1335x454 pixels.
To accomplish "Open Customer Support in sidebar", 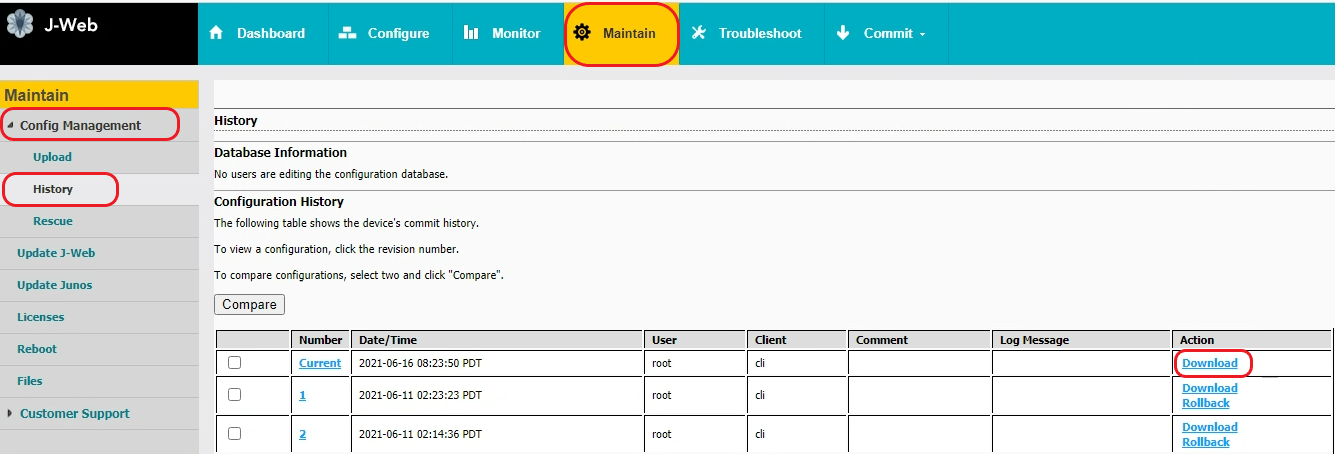I will pos(75,413).
